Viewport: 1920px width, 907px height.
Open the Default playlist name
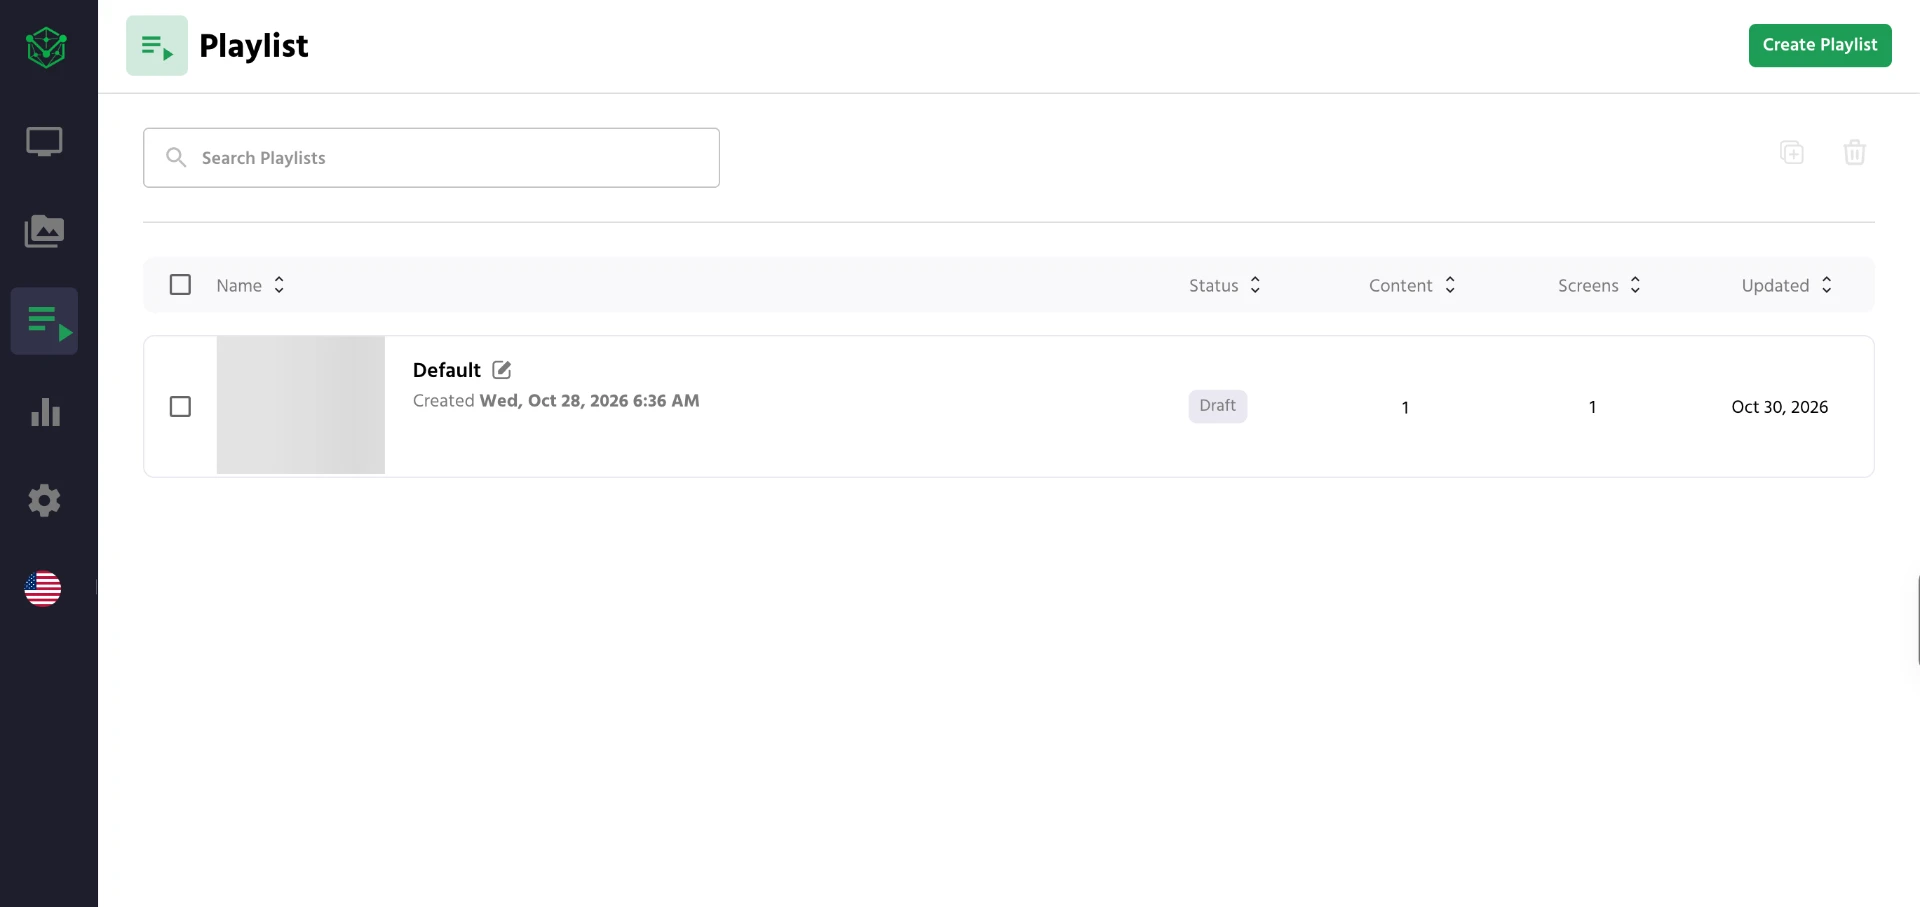pyautogui.click(x=447, y=370)
